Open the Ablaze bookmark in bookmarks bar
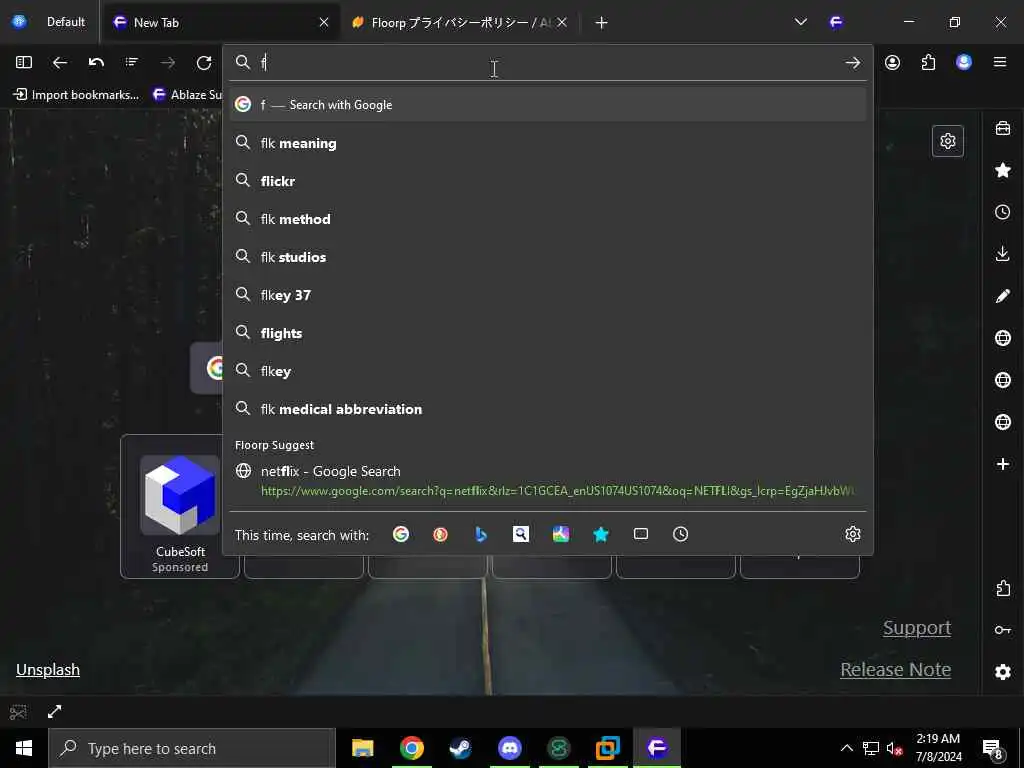1024x768 pixels. click(x=186, y=95)
